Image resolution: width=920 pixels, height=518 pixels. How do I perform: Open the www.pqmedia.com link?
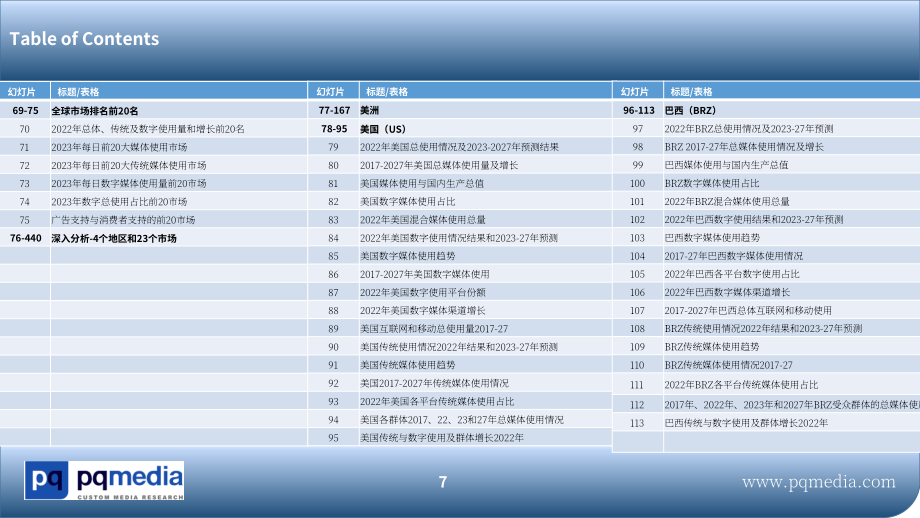(818, 482)
